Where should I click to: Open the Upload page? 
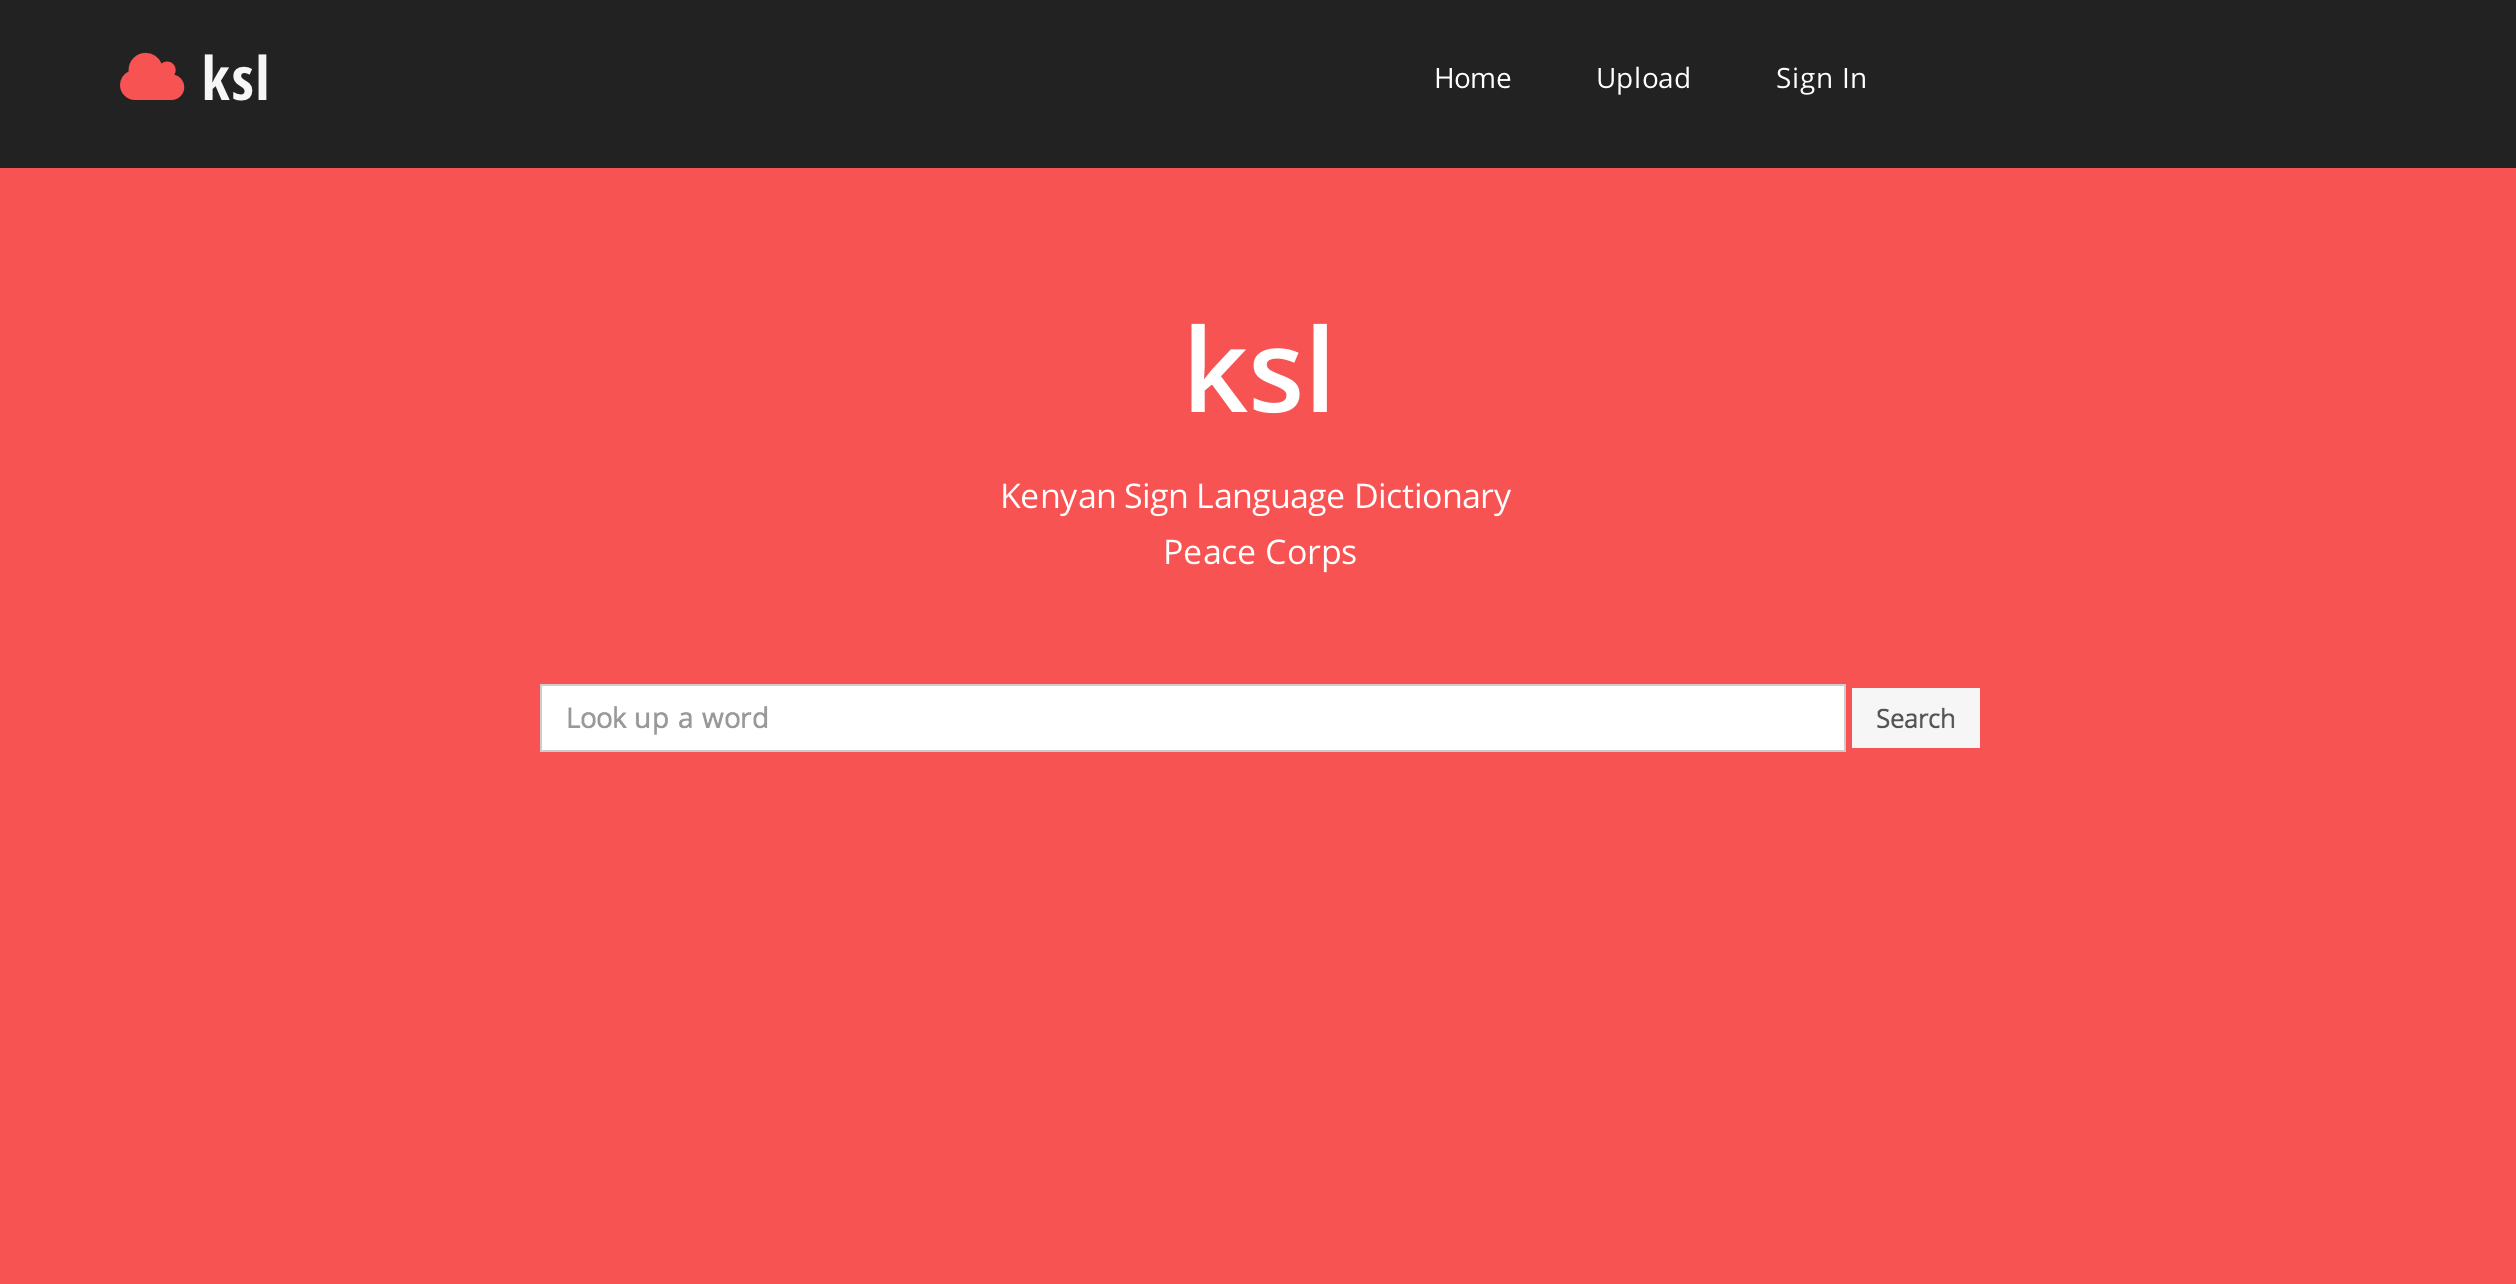pyautogui.click(x=1643, y=78)
